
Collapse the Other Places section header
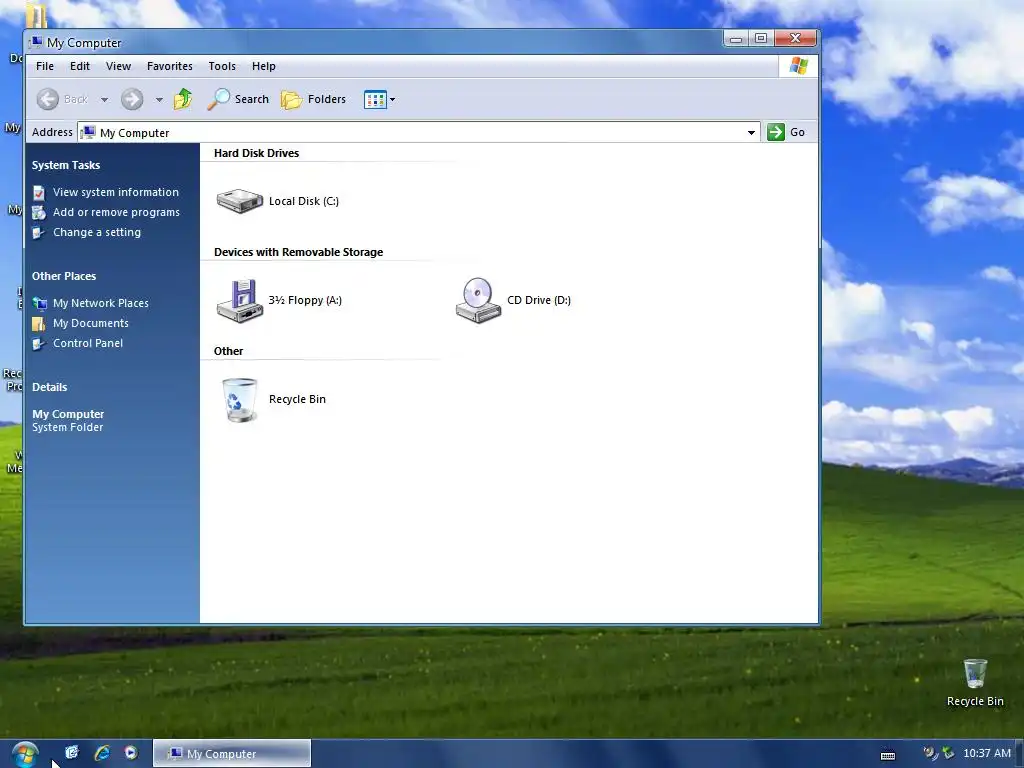tap(64, 276)
